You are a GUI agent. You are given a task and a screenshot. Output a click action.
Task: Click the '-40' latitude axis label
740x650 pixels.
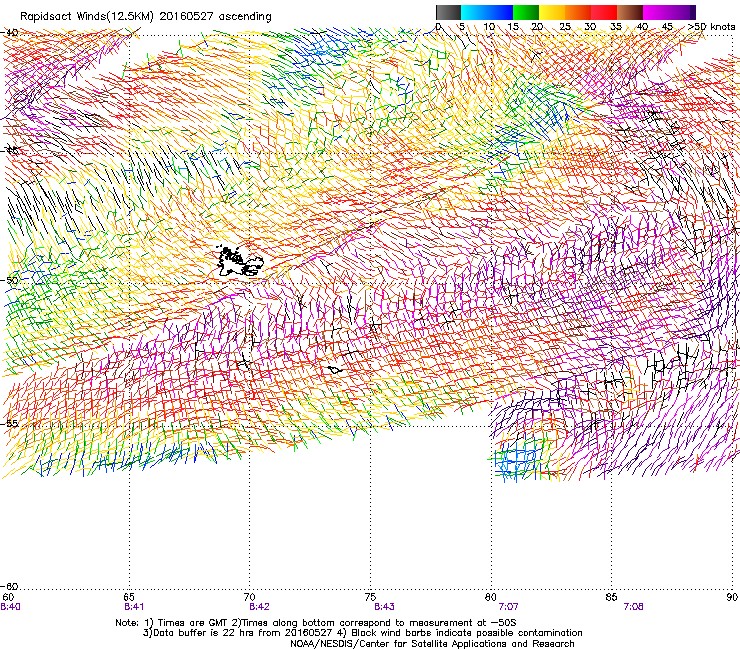pyautogui.click(x=10, y=33)
